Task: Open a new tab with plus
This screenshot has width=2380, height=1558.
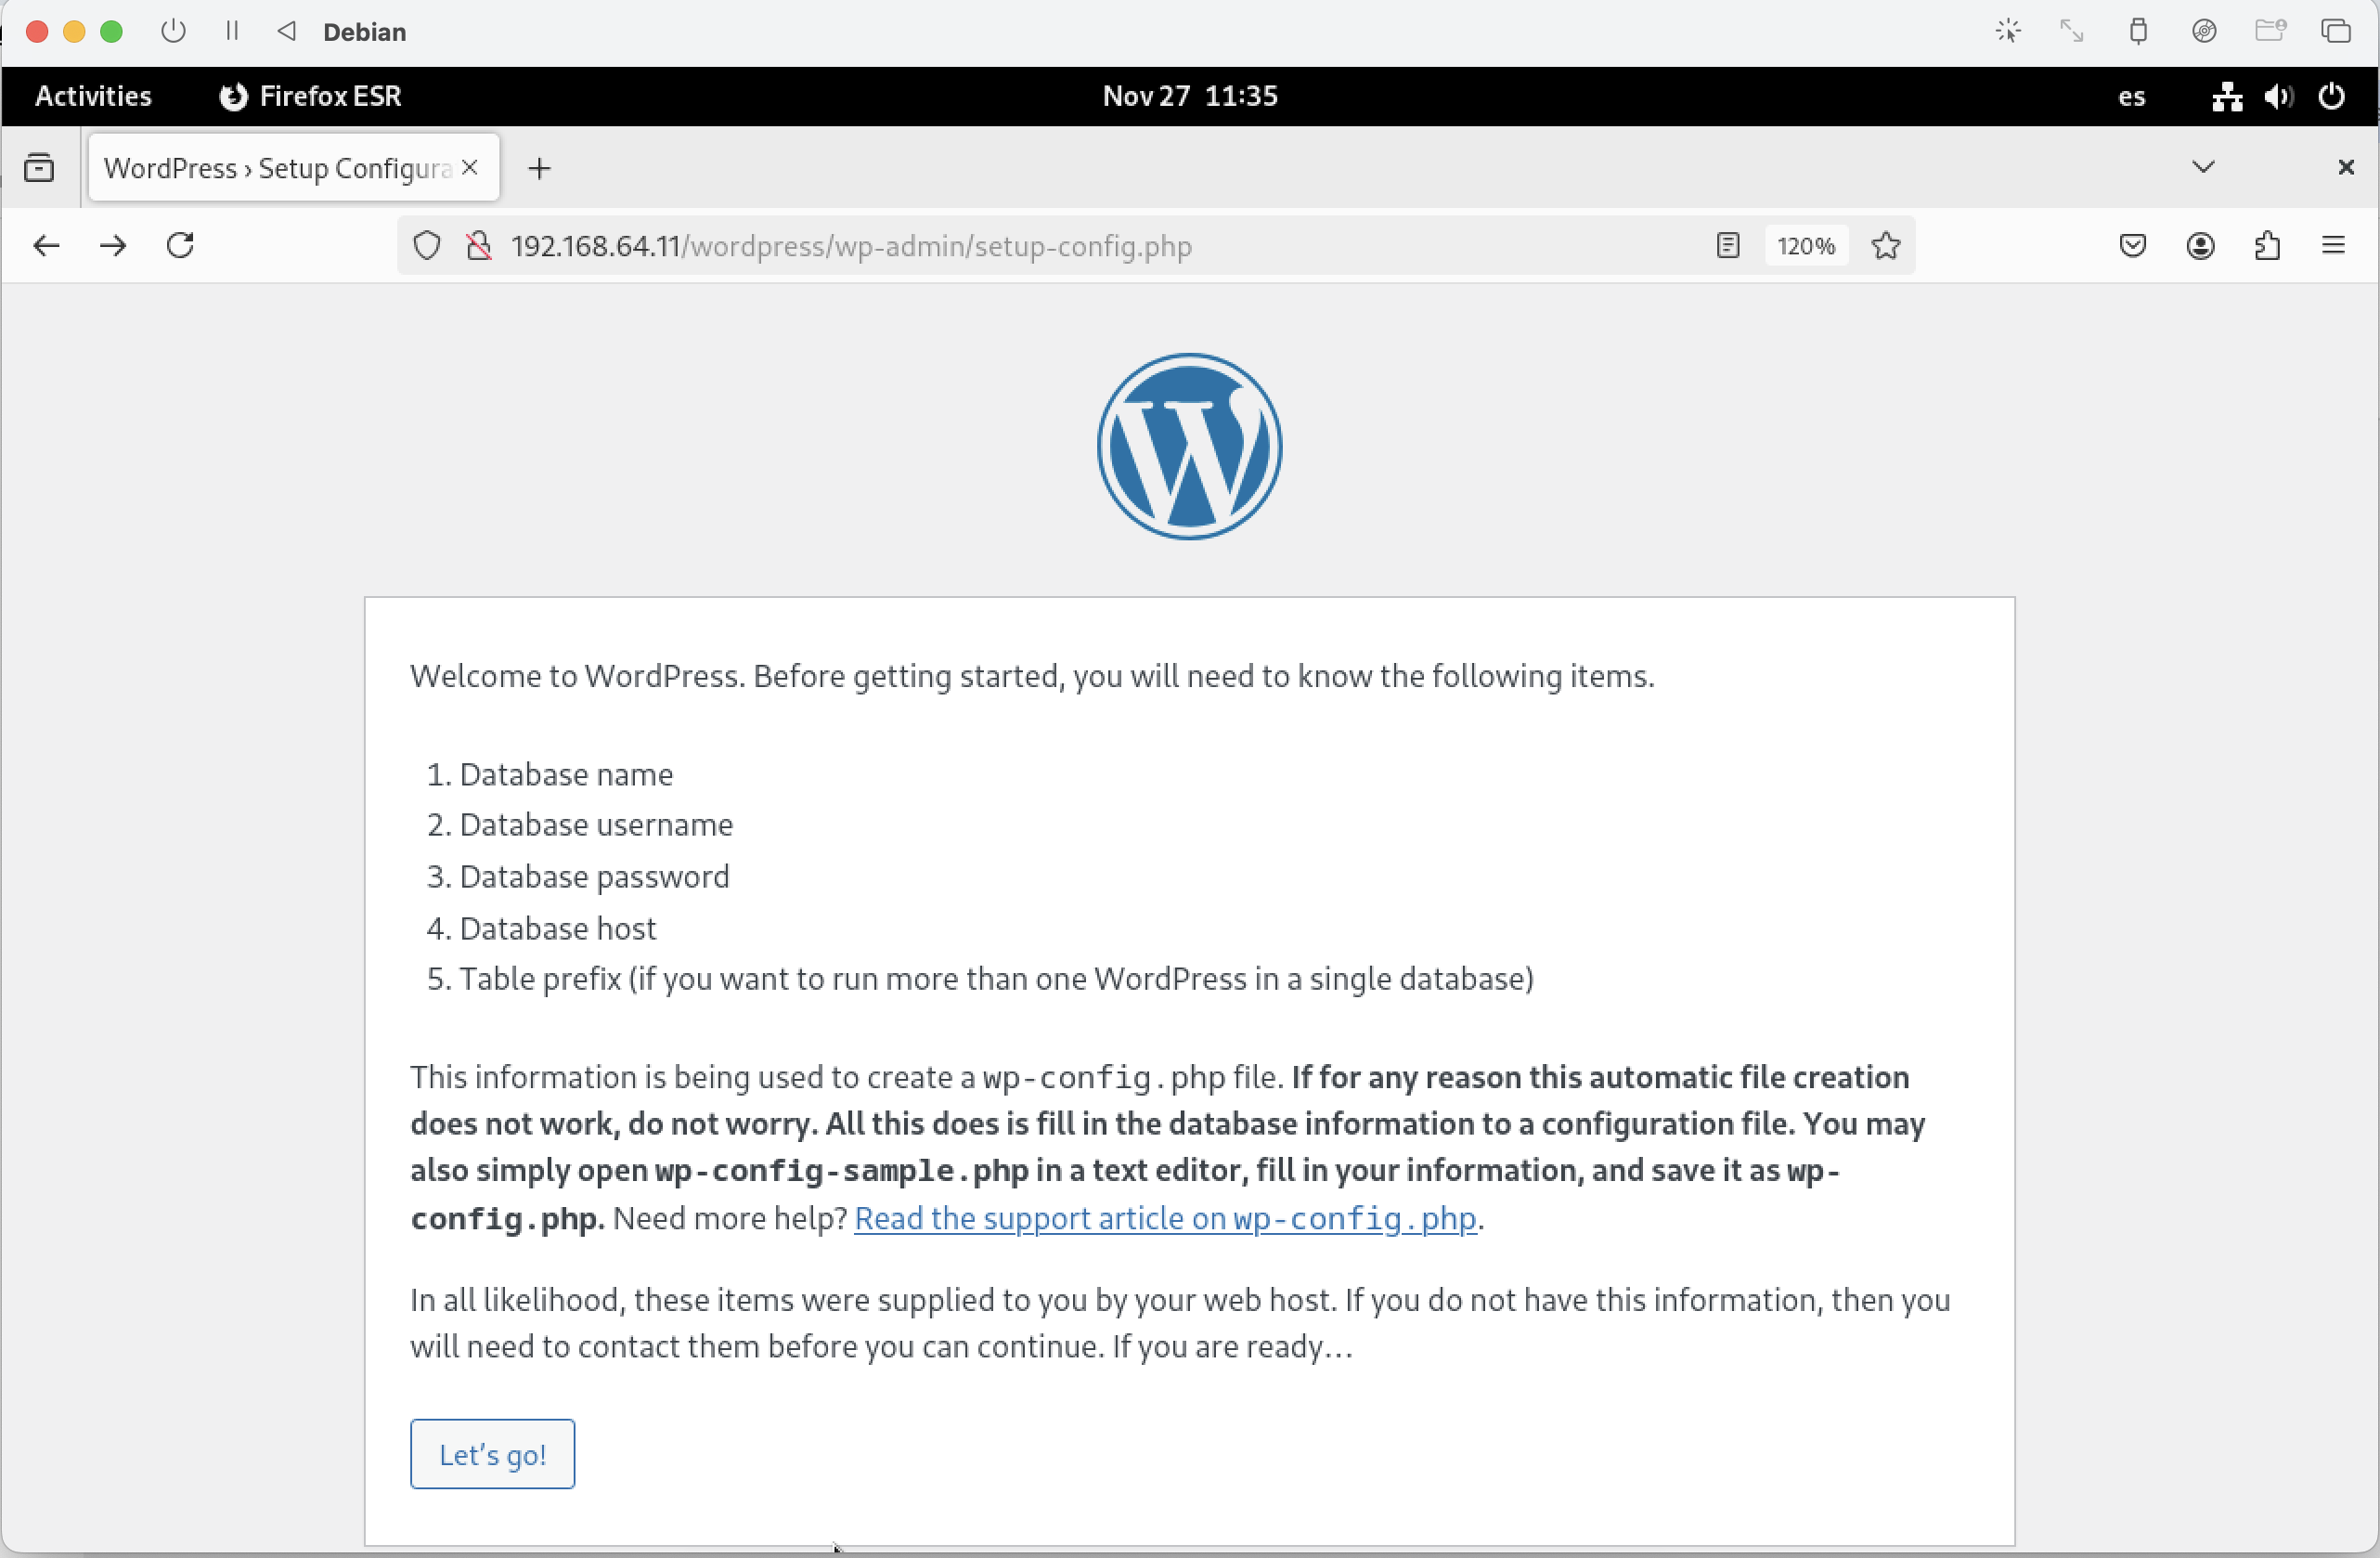Action: 540,168
